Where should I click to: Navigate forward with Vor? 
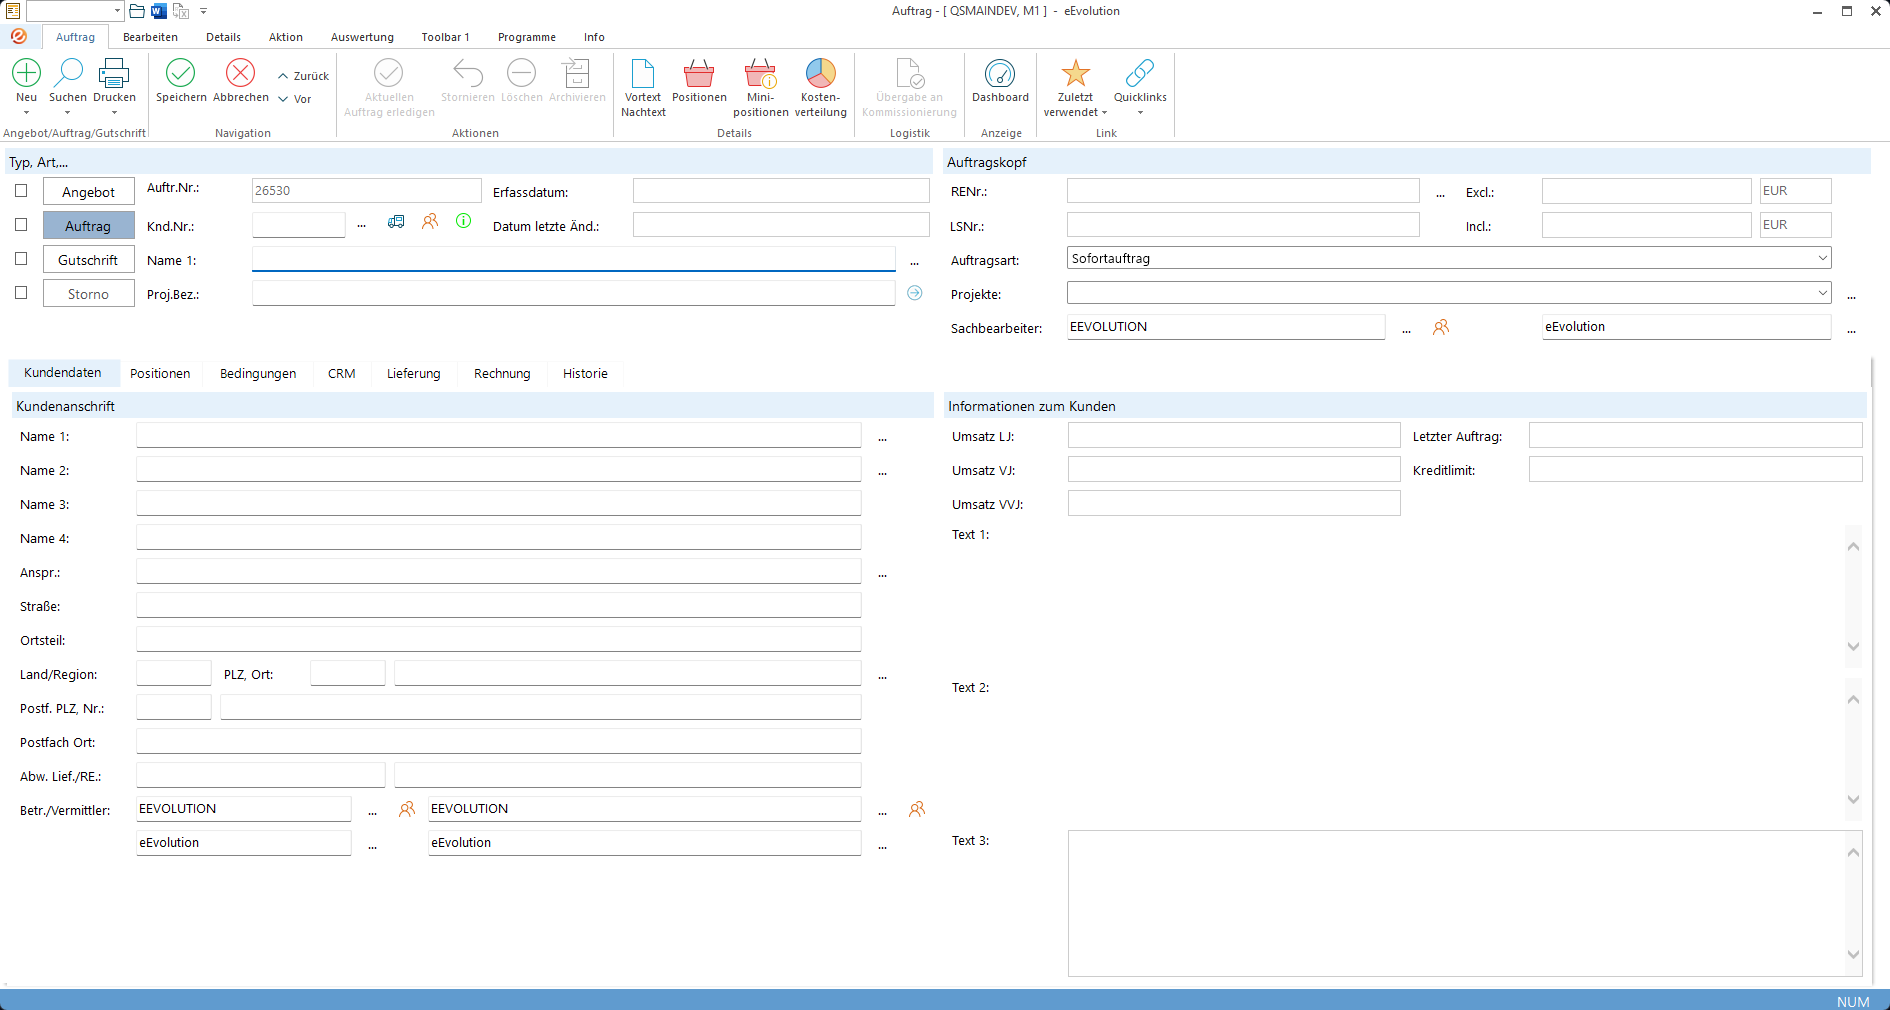(295, 99)
